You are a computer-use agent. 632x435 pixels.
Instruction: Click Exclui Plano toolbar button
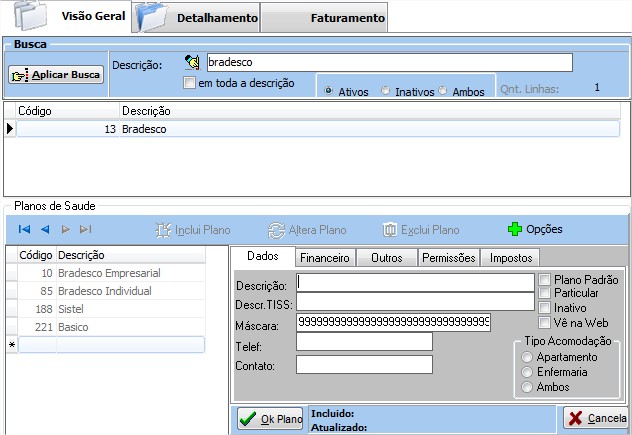(421, 229)
